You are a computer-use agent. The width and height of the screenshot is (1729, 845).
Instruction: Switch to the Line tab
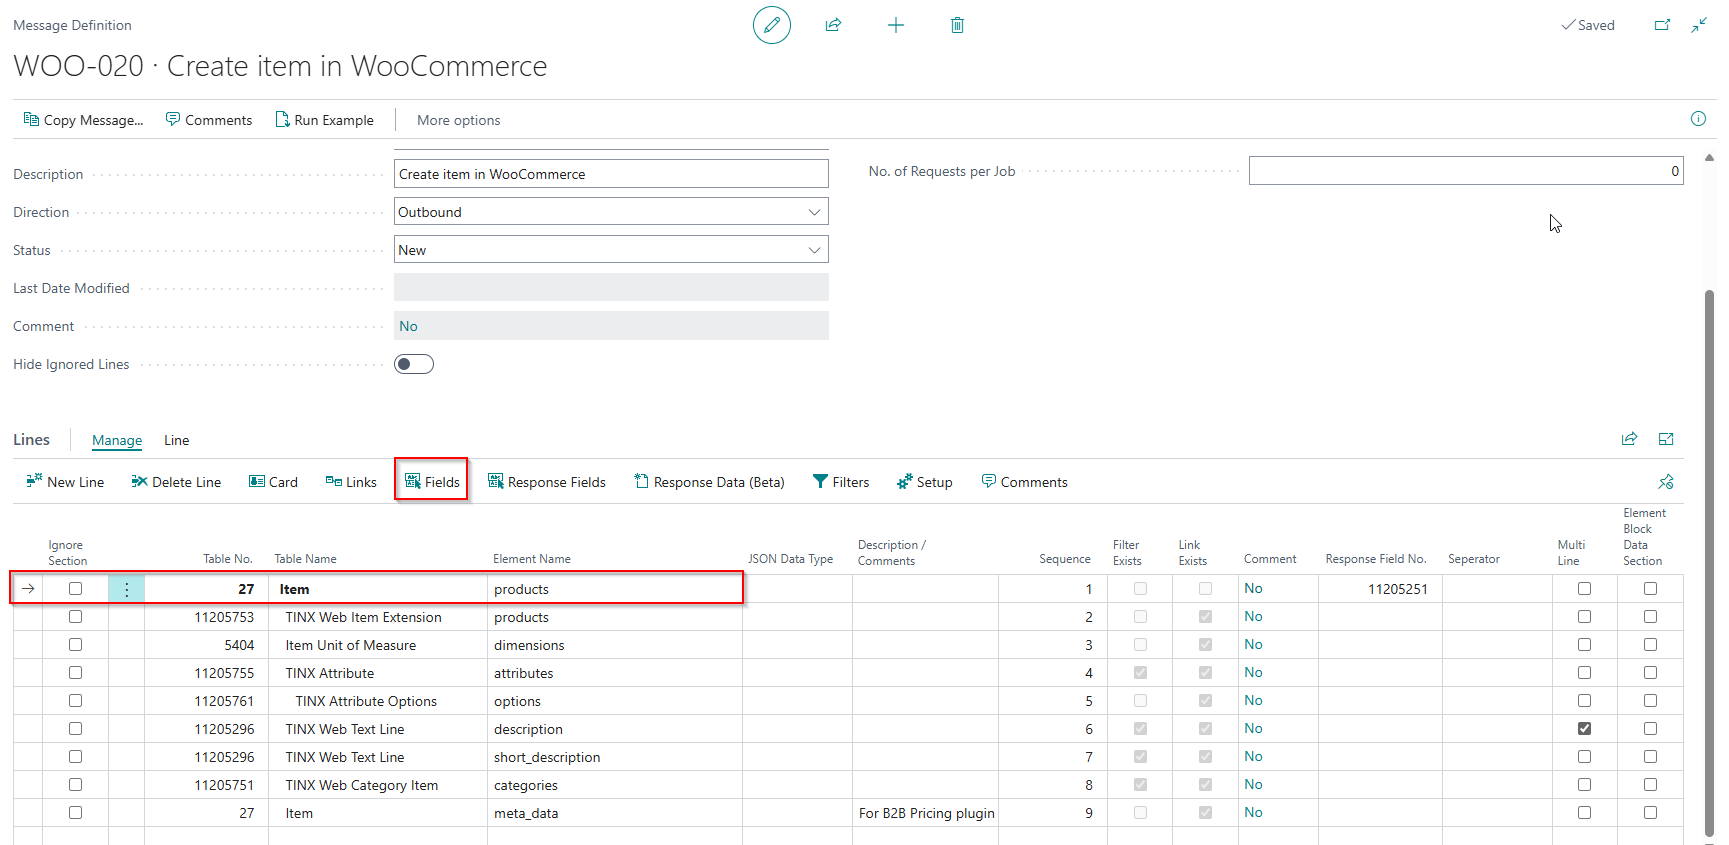coord(177,440)
